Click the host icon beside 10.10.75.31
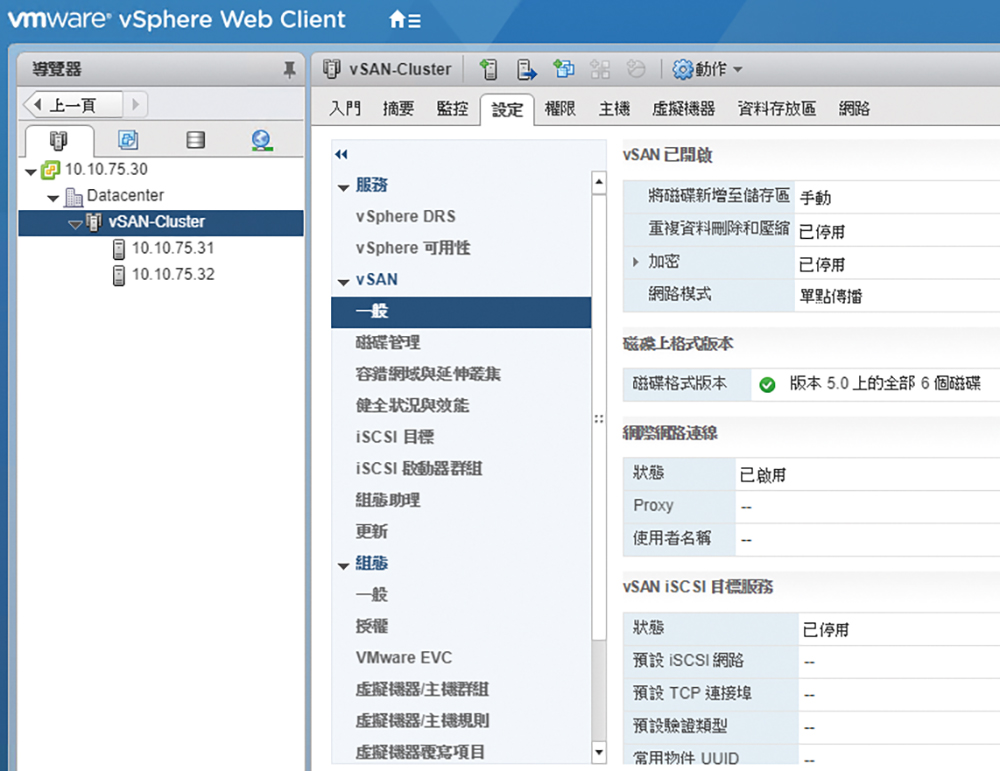This screenshot has height=771, width=1000. point(119,249)
